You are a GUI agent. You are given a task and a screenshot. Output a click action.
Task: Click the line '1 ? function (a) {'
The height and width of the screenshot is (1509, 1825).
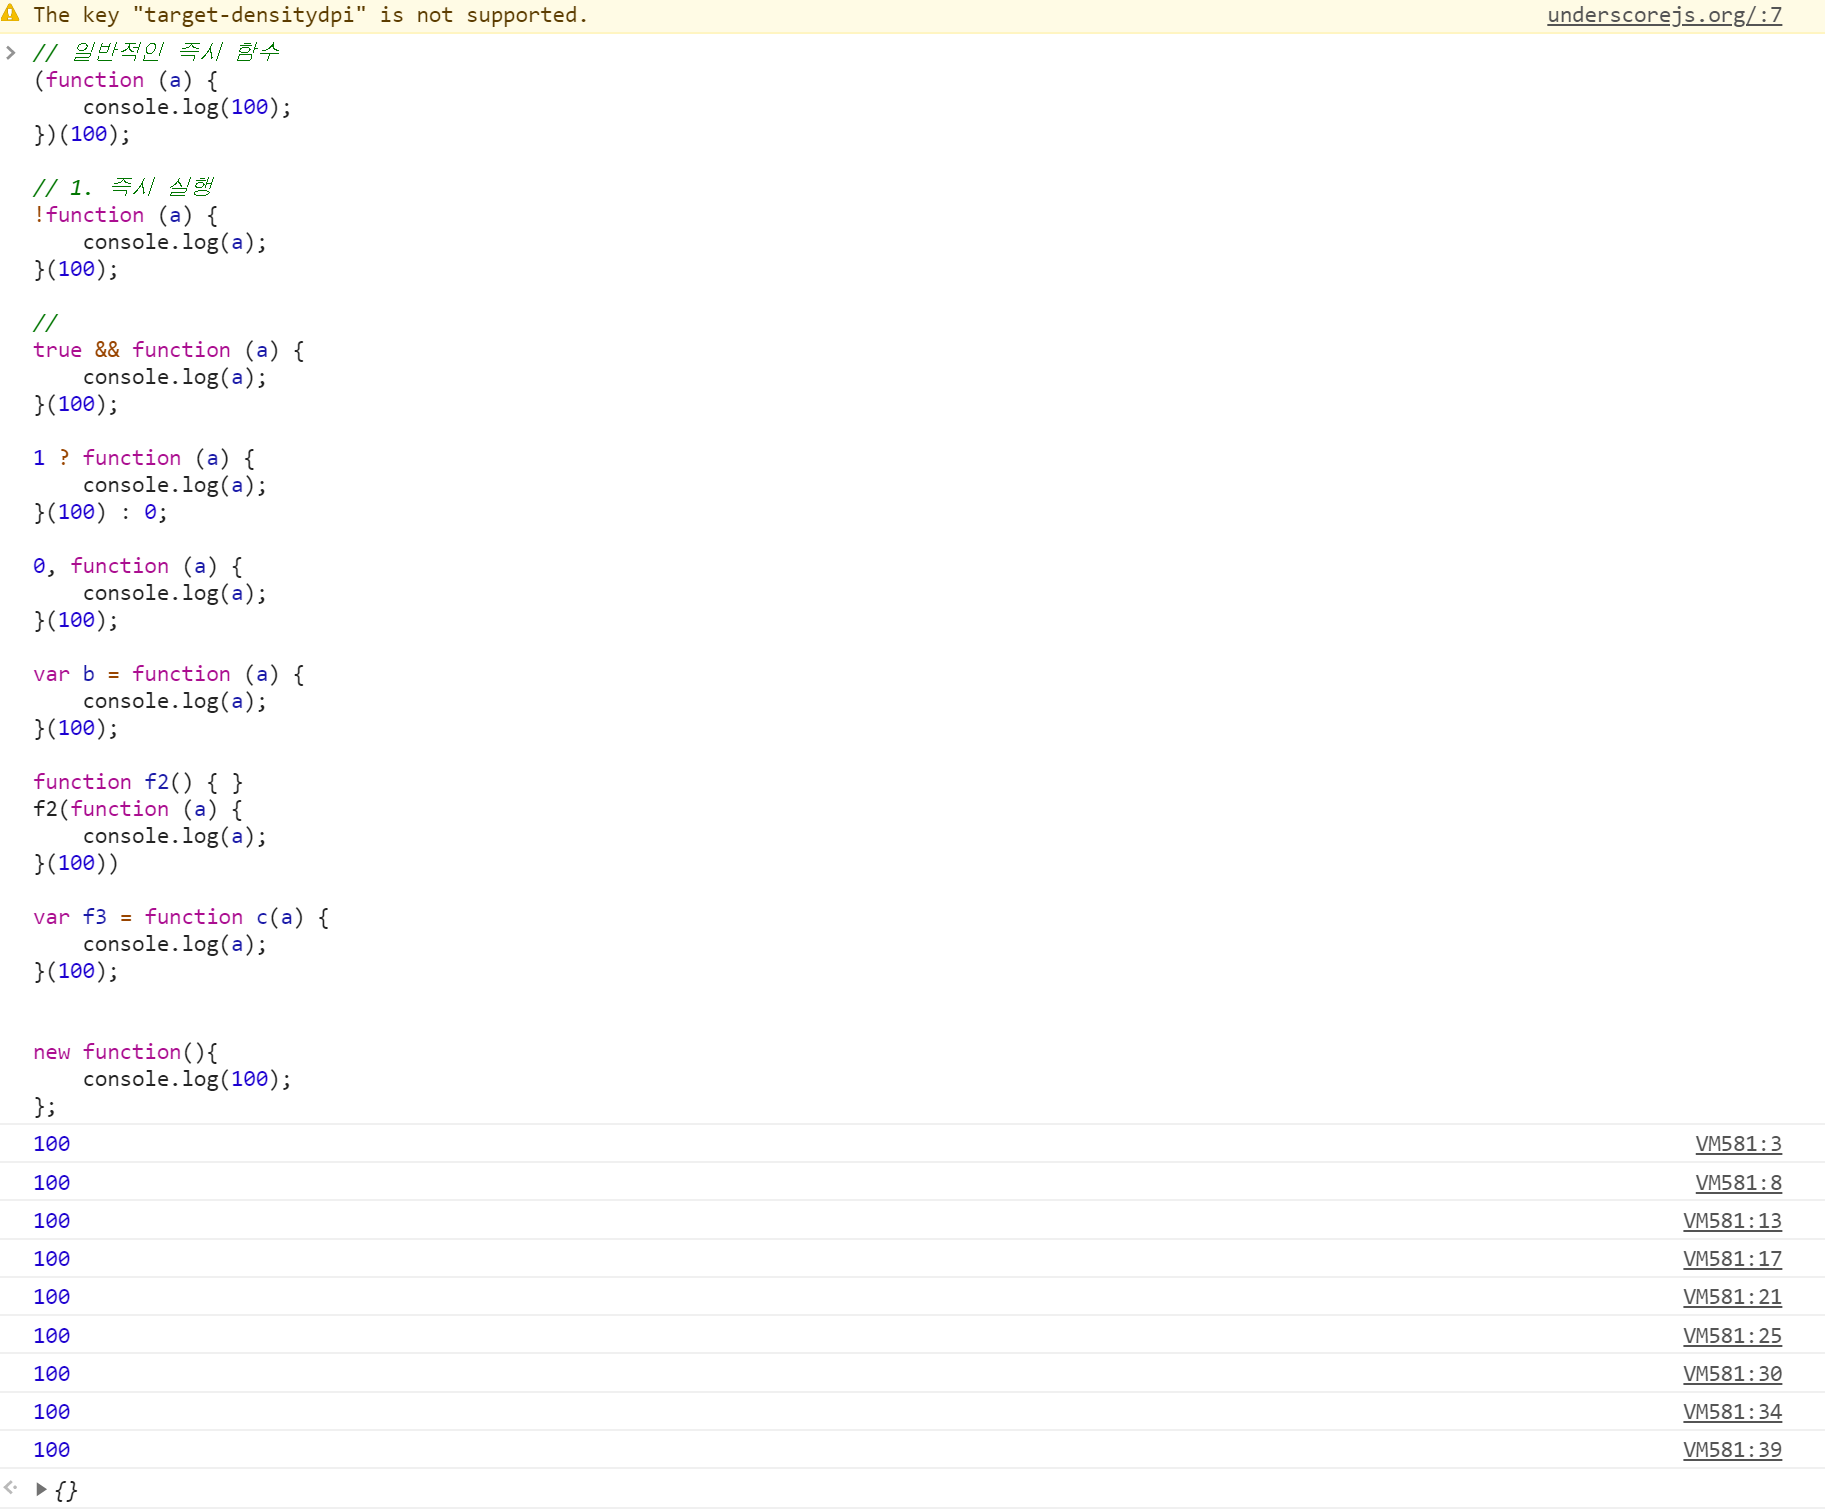pos(144,458)
